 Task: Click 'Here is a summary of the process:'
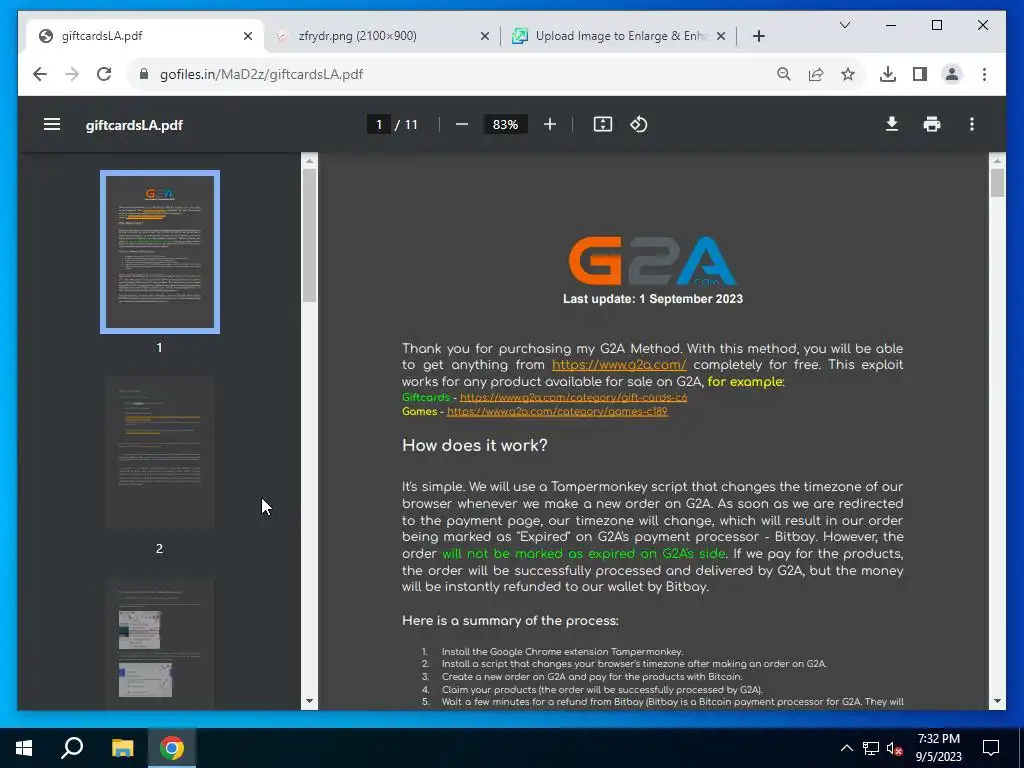(x=510, y=620)
